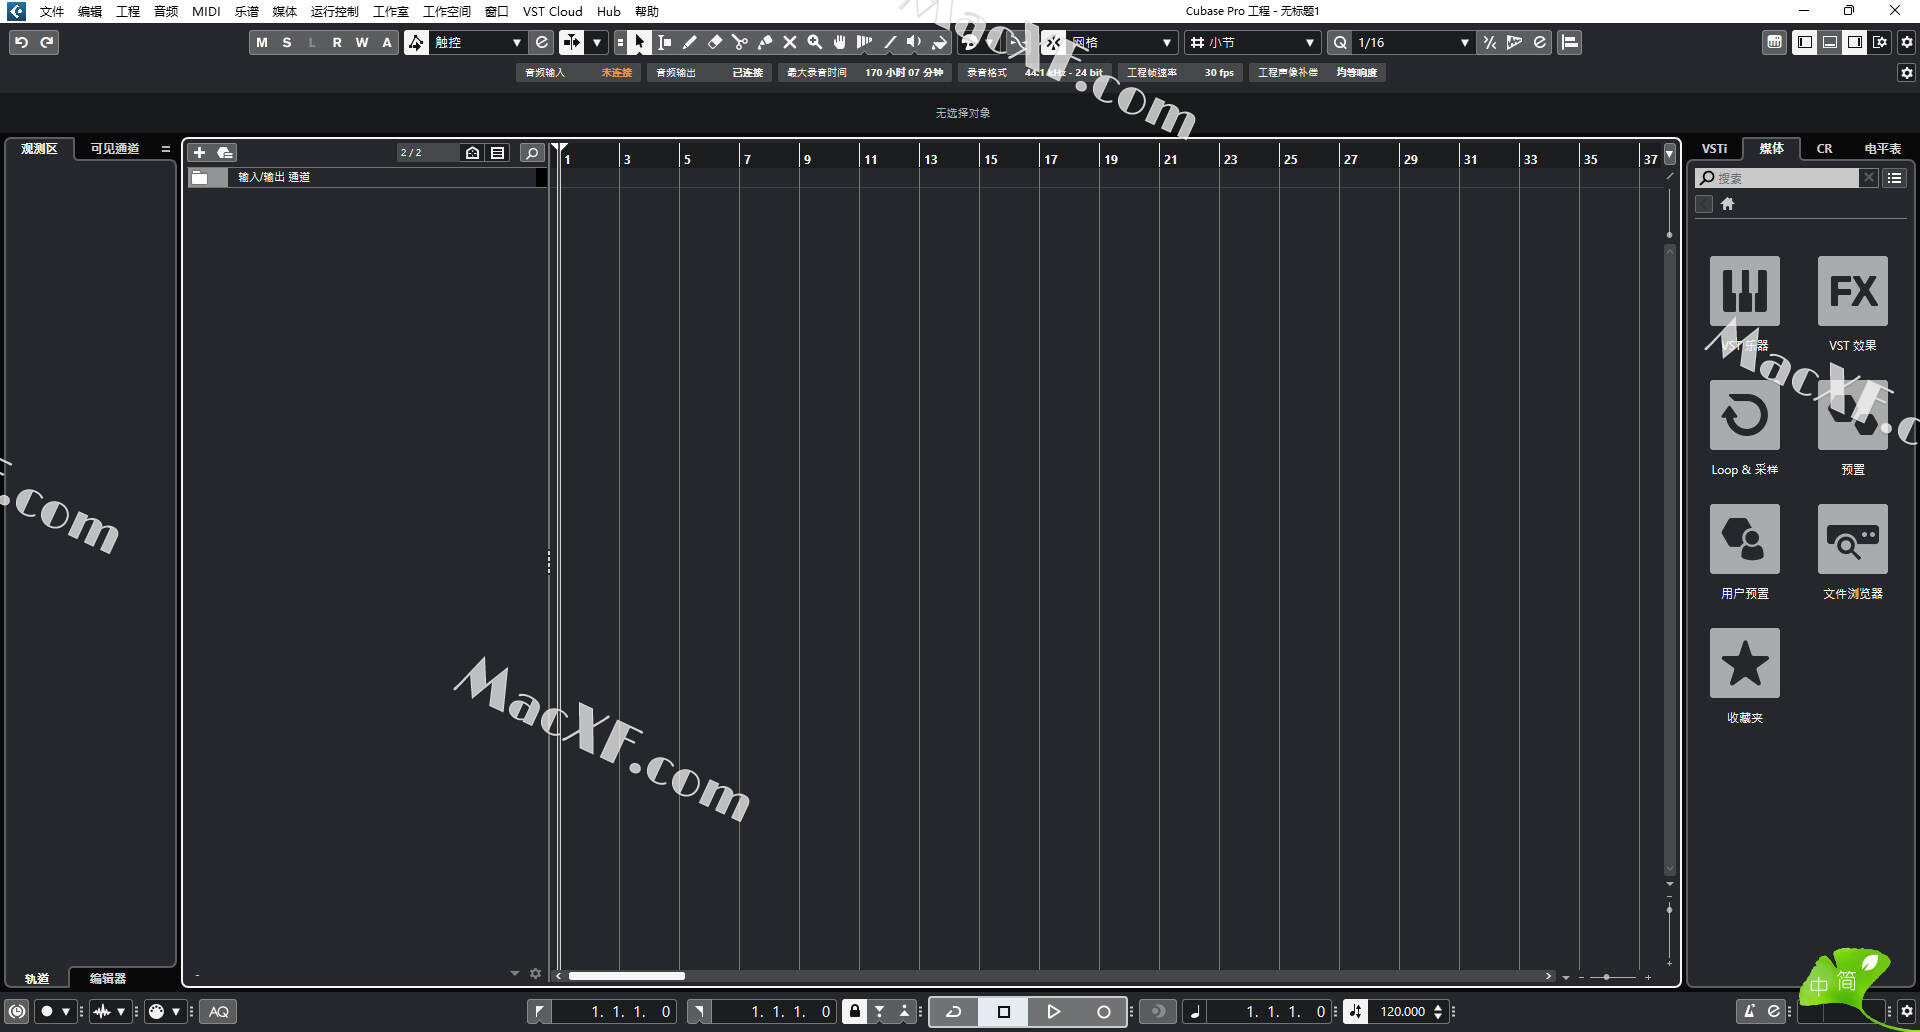1920x1032 pixels.
Task: Toggle Mute all (M) state button
Action: [x=262, y=42]
